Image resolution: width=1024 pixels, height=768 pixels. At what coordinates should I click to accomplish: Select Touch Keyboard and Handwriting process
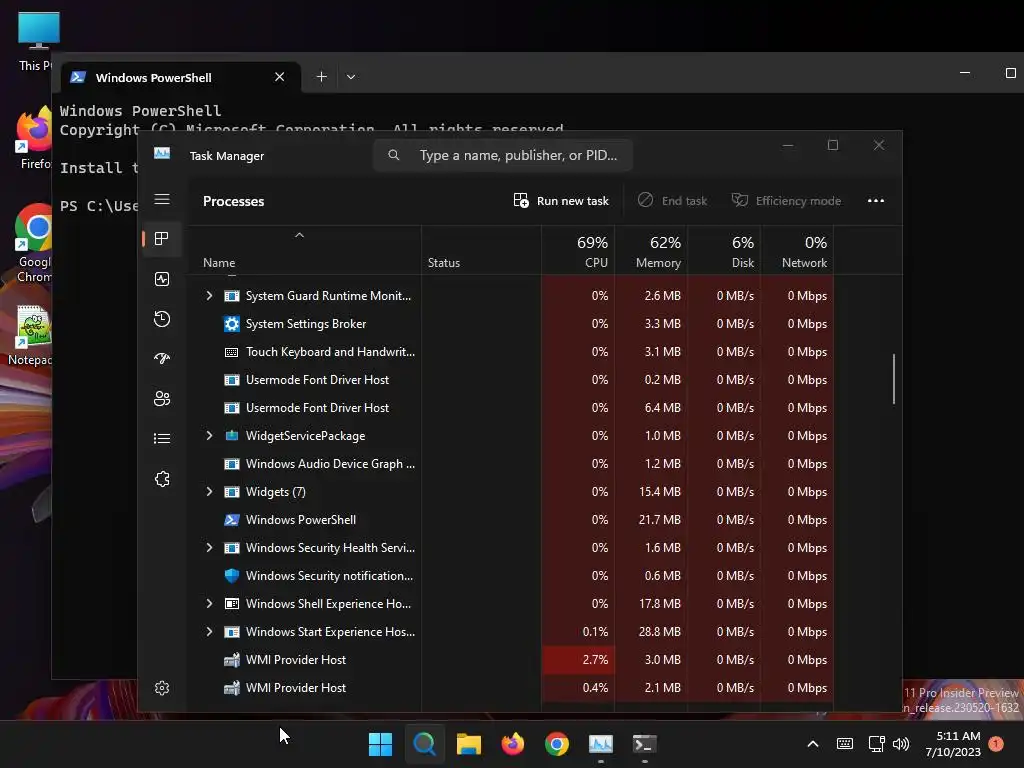coord(510,352)
